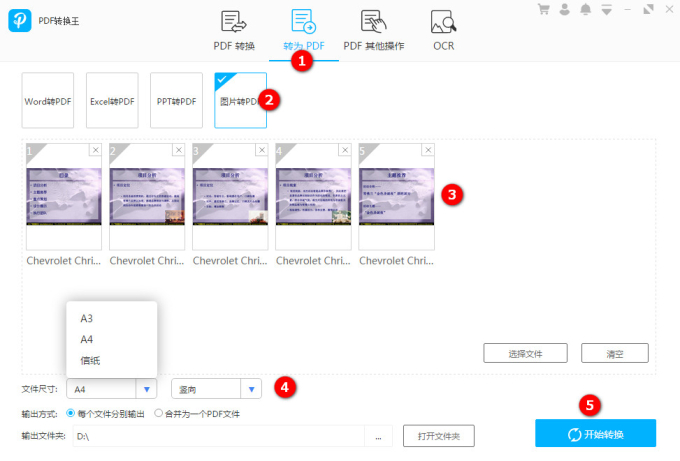Open the notifications bell
The image size is (680, 461).
click(x=585, y=9)
